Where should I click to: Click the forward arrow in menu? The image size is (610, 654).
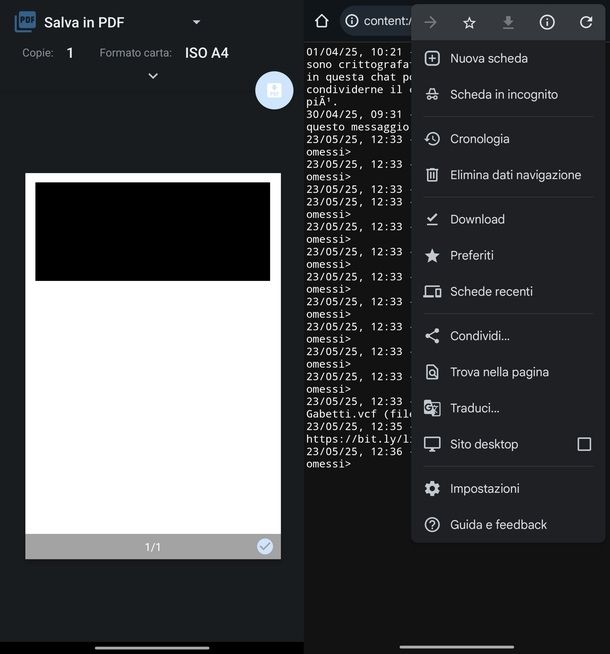coord(430,22)
